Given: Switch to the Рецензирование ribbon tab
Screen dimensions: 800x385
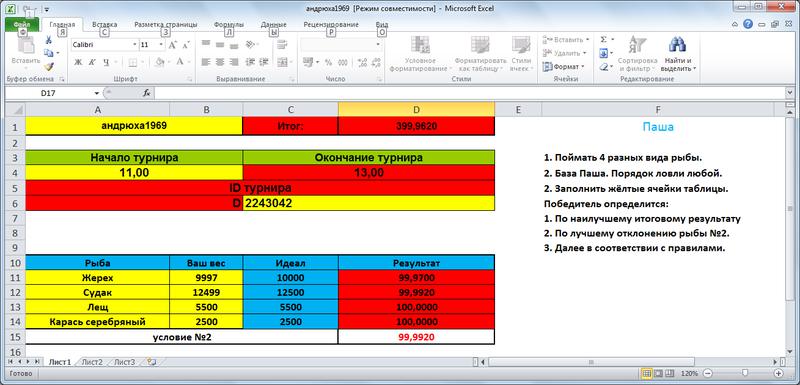Looking at the screenshot, I should (x=331, y=24).
